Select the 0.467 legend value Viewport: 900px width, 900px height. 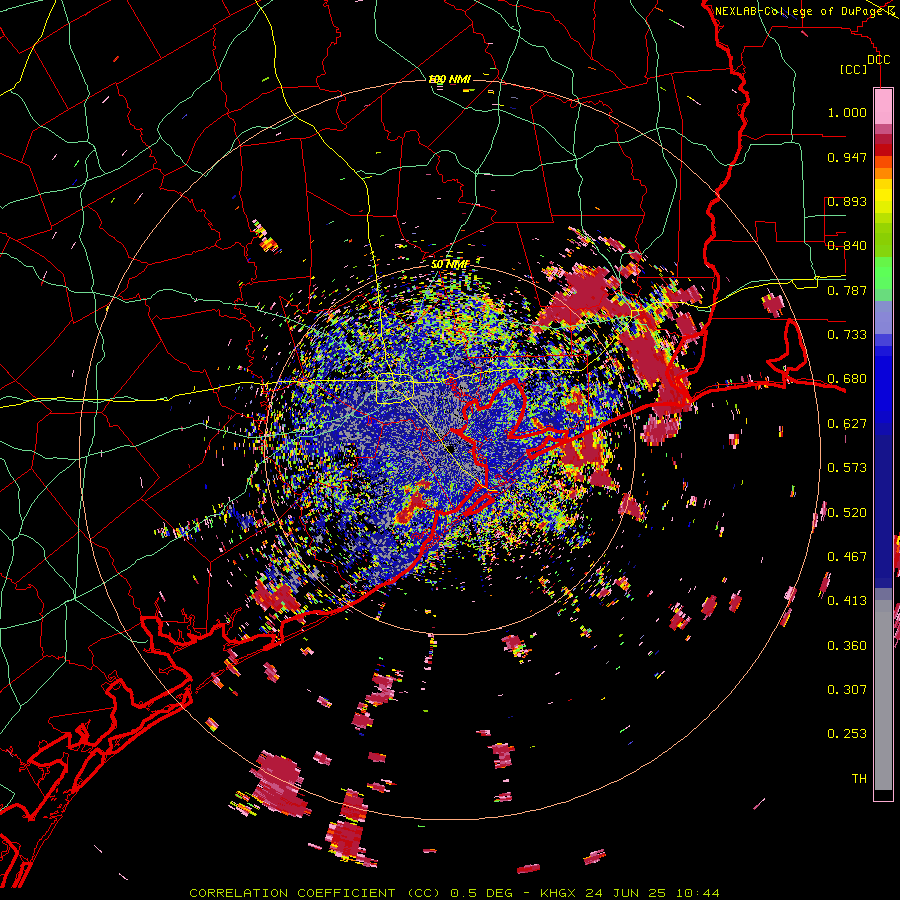[x=847, y=557]
